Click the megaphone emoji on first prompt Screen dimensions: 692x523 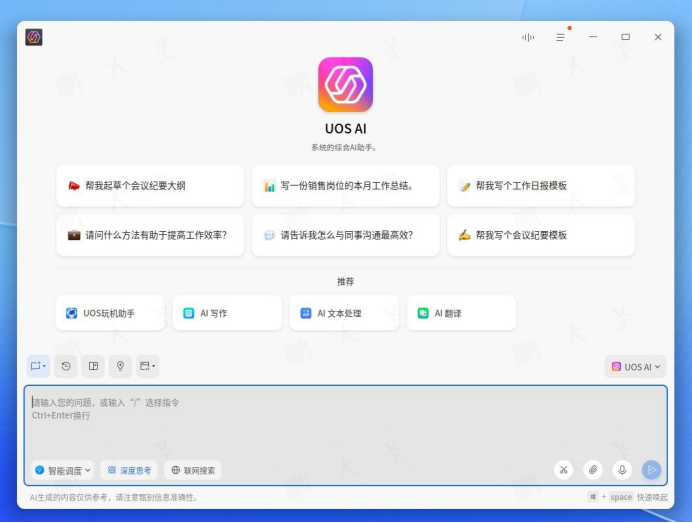pyautogui.click(x=74, y=186)
